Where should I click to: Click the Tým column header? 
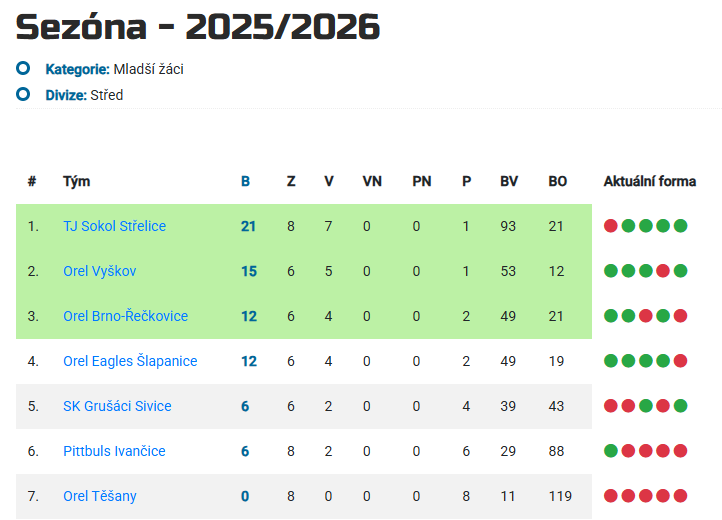coord(76,182)
